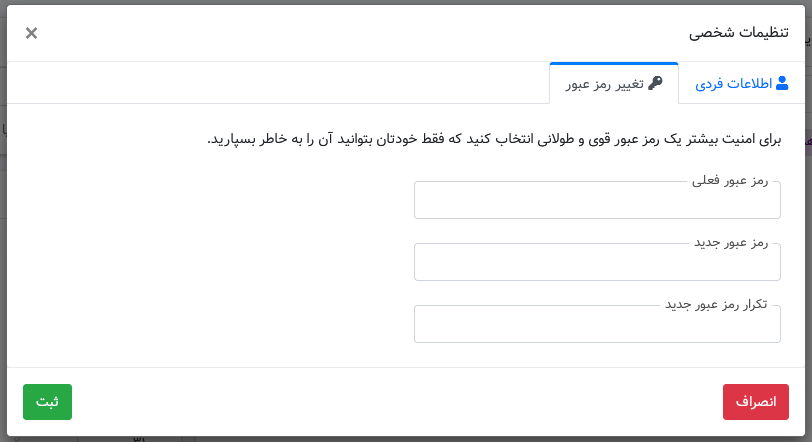Click the تنظیمات شخصی dialog title
Image resolution: width=812 pixels, height=442 pixels.
[x=738, y=33]
